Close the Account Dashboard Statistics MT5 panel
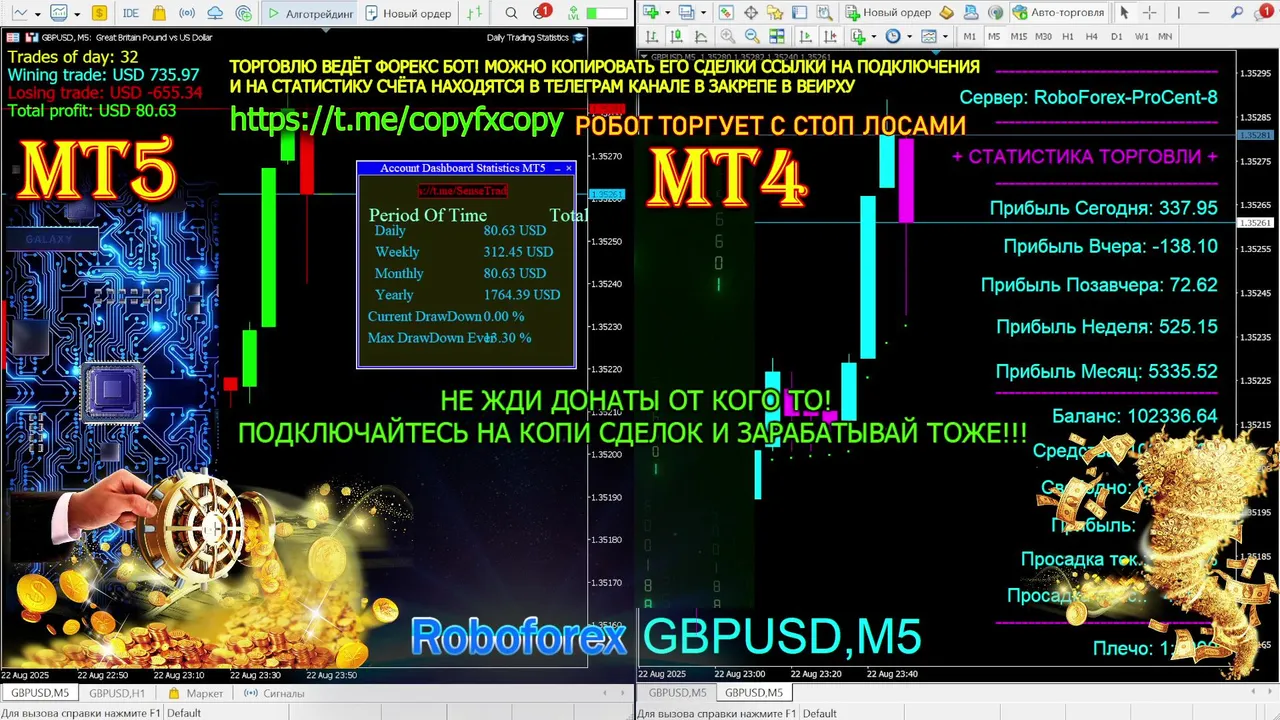The height and width of the screenshot is (720, 1280). click(569, 168)
